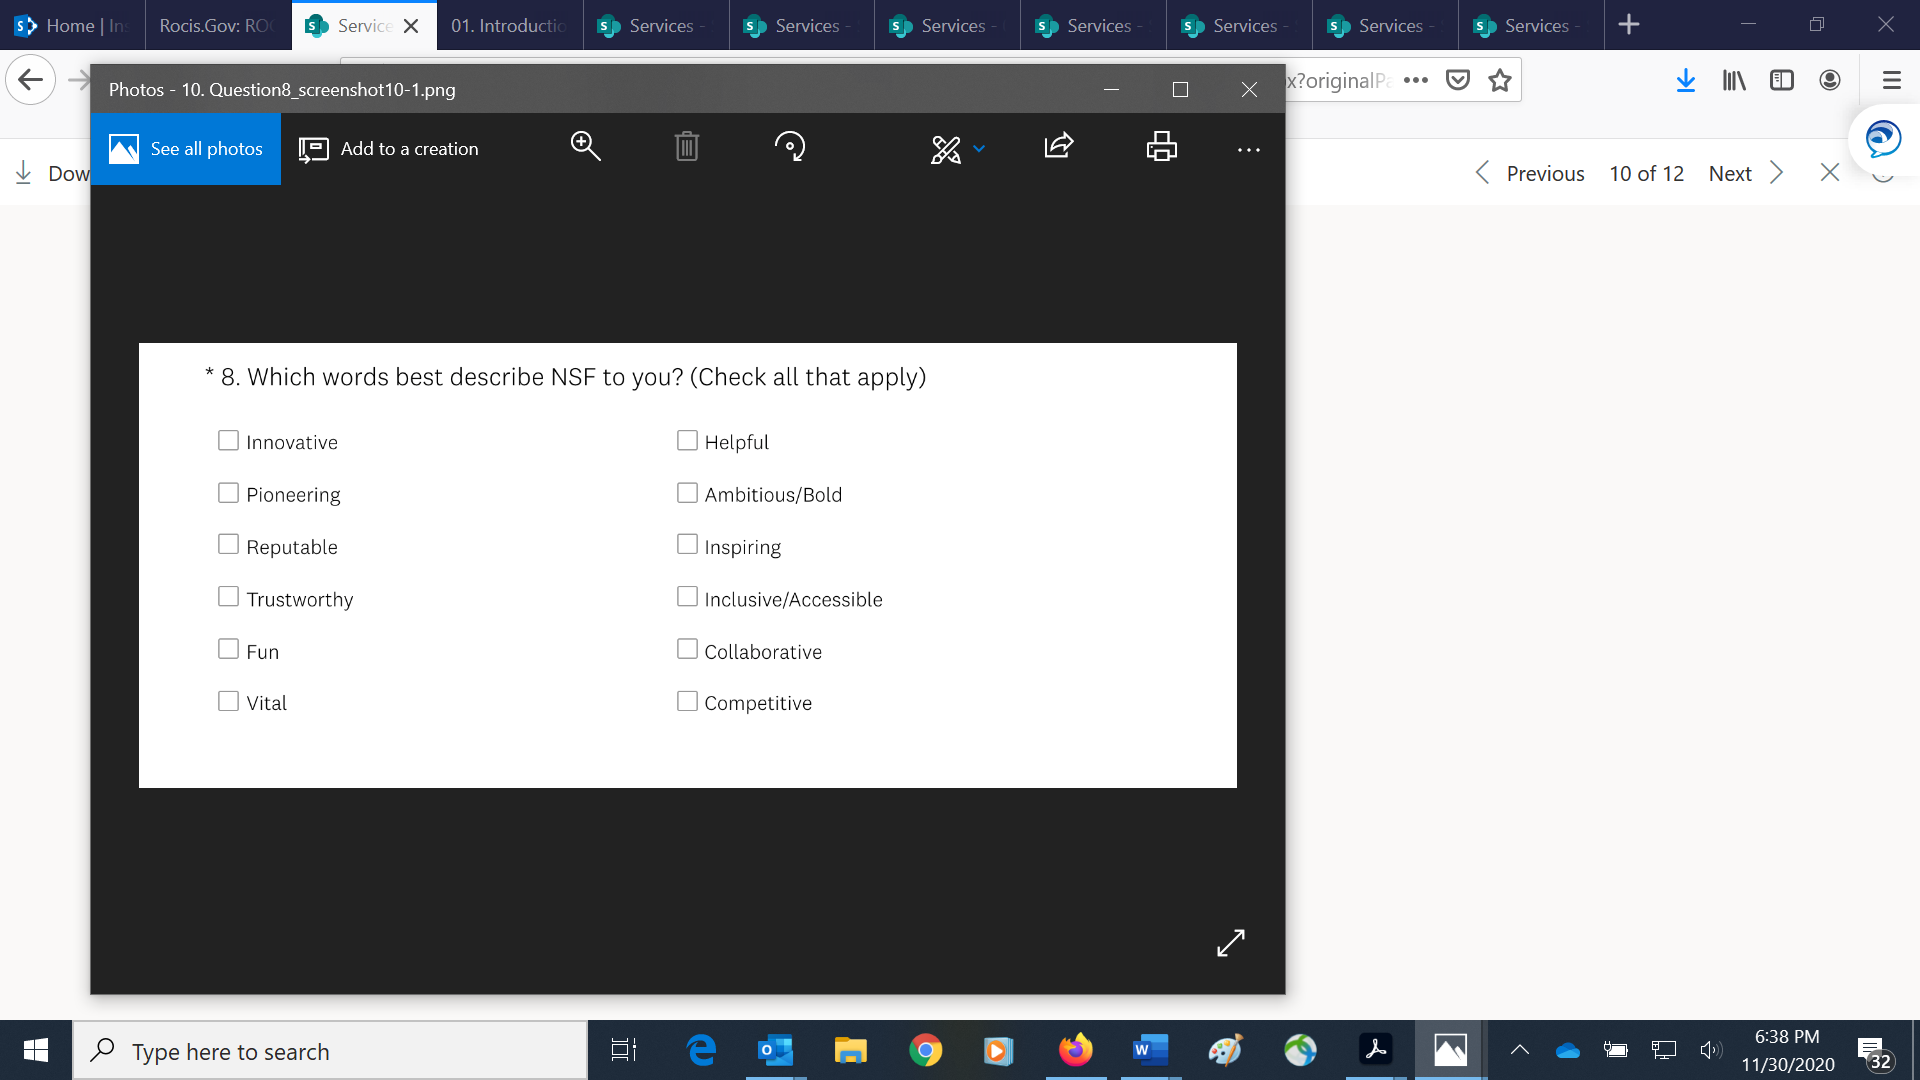Click the rotate image icon
Viewport: 1920px width, 1080px height.
(x=790, y=147)
